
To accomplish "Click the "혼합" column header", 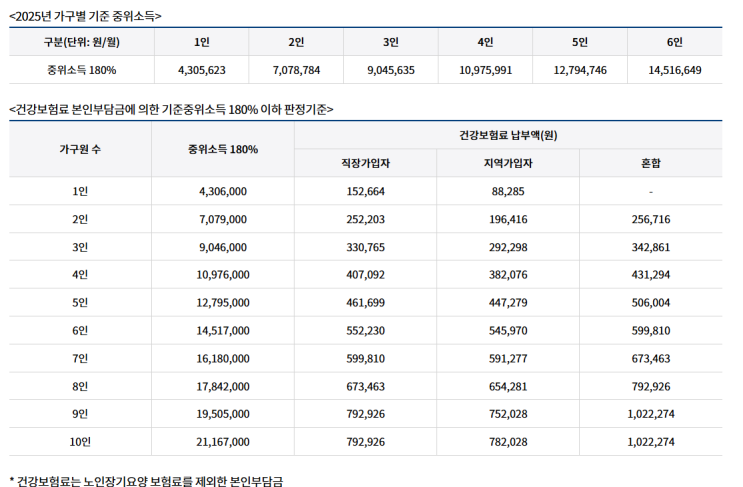I will pyautogui.click(x=650, y=163).
